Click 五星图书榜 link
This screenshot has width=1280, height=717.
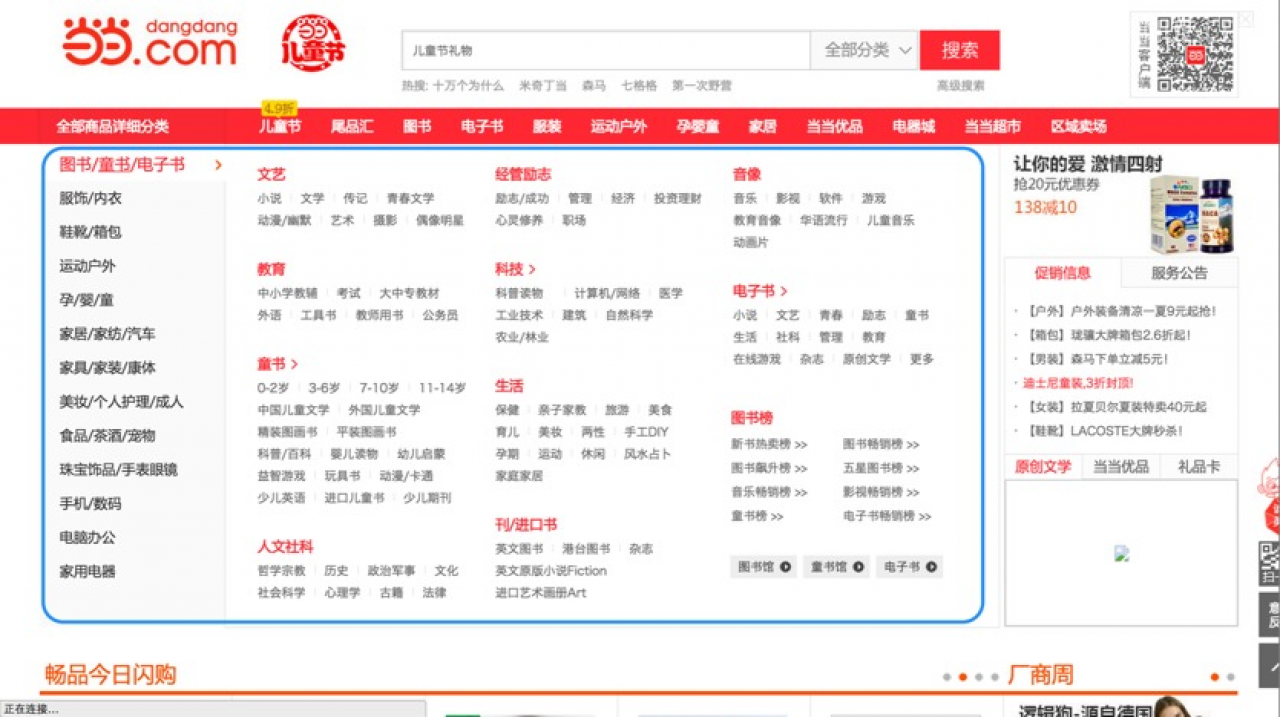881,468
